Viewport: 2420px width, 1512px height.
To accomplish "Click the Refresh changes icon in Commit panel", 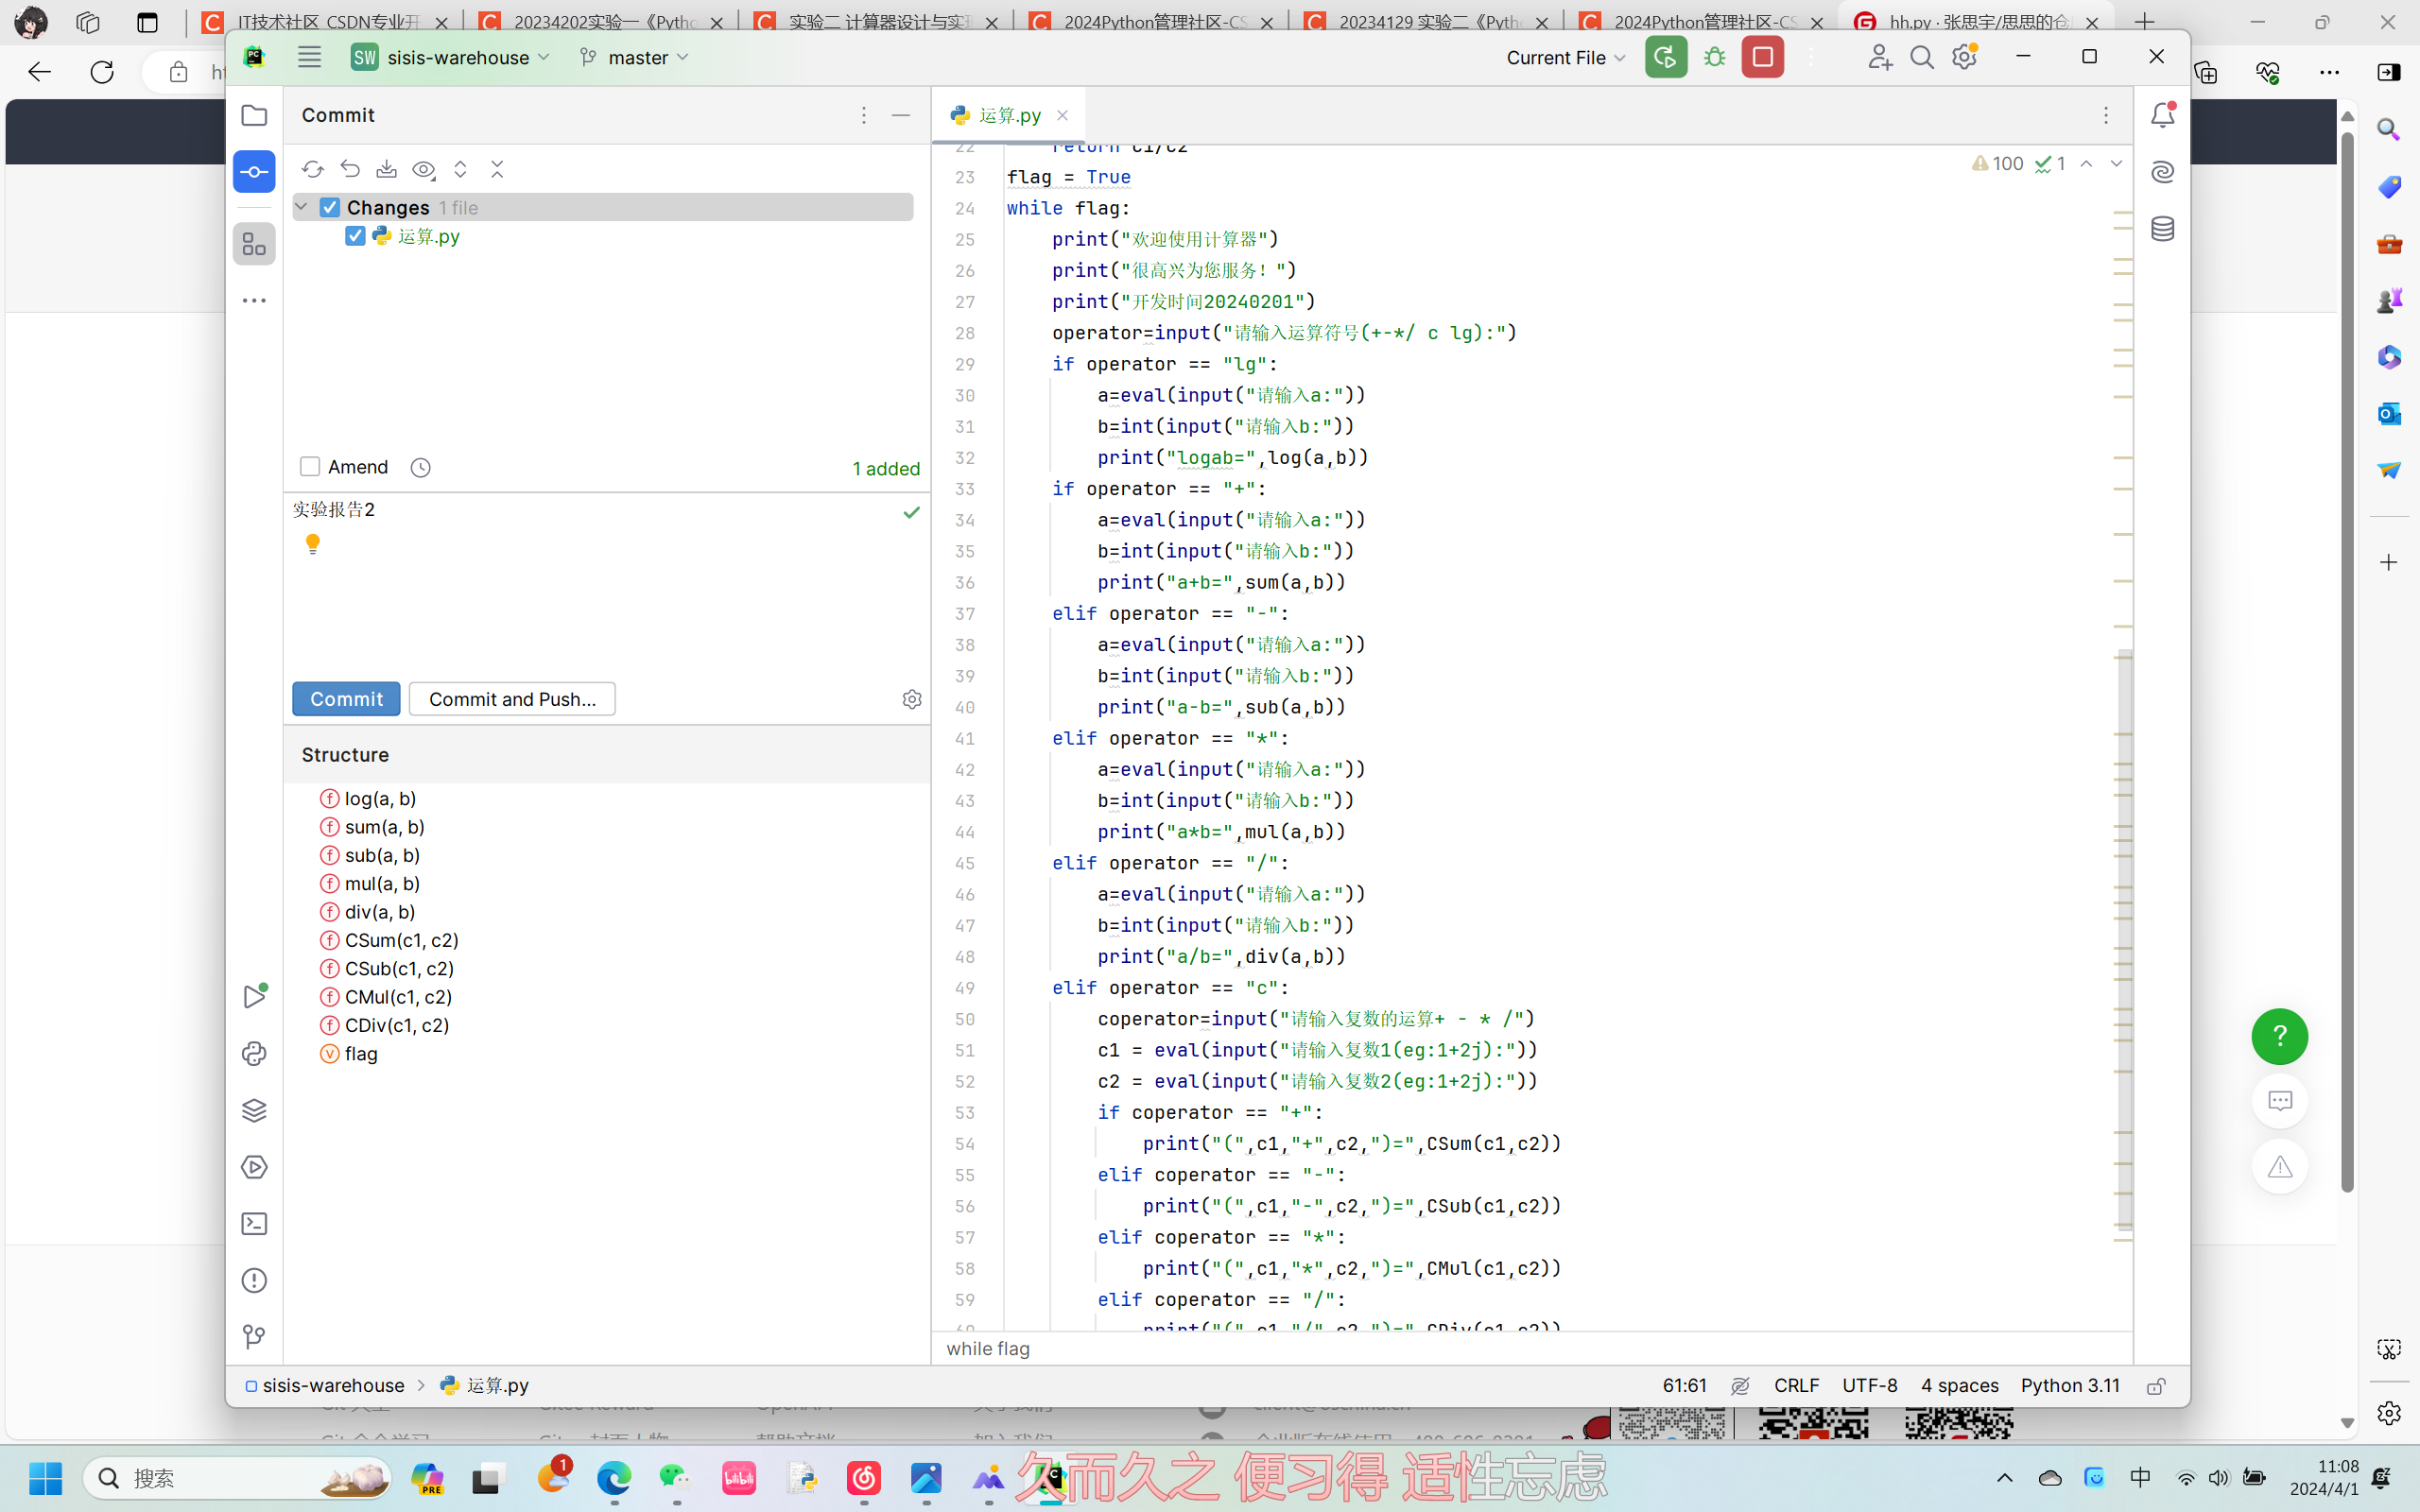I will [313, 169].
